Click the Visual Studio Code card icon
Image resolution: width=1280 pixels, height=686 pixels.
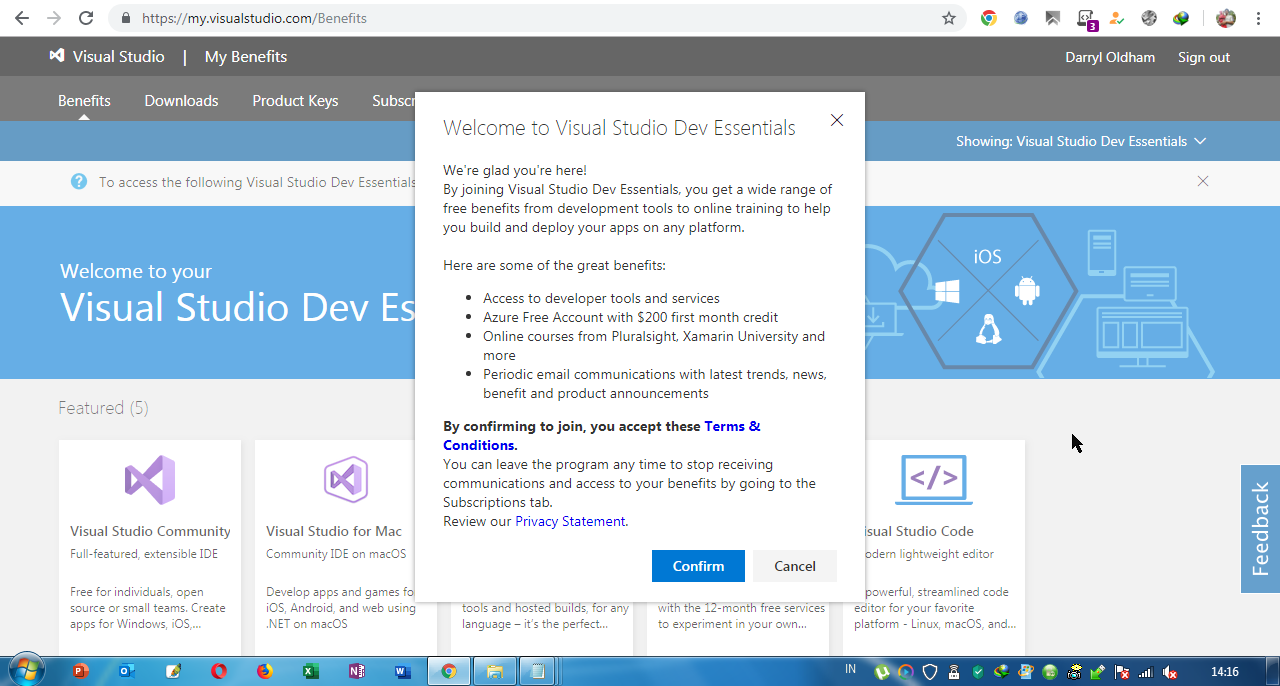click(x=933, y=479)
